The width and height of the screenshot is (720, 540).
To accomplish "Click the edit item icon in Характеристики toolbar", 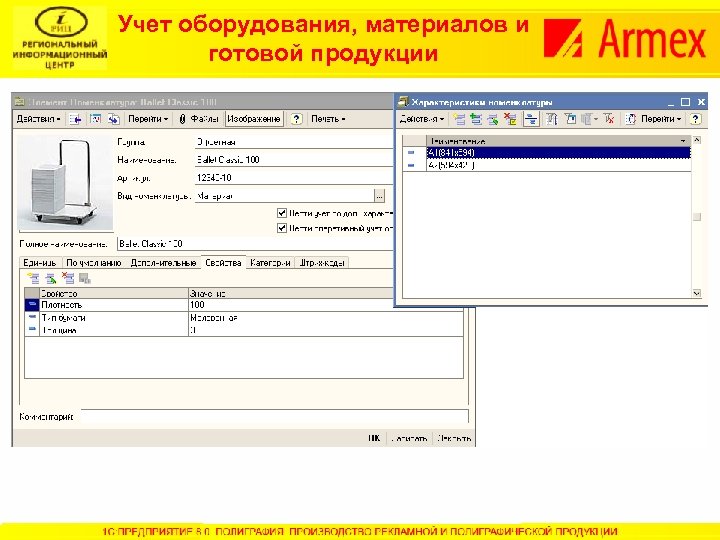I will (493, 119).
